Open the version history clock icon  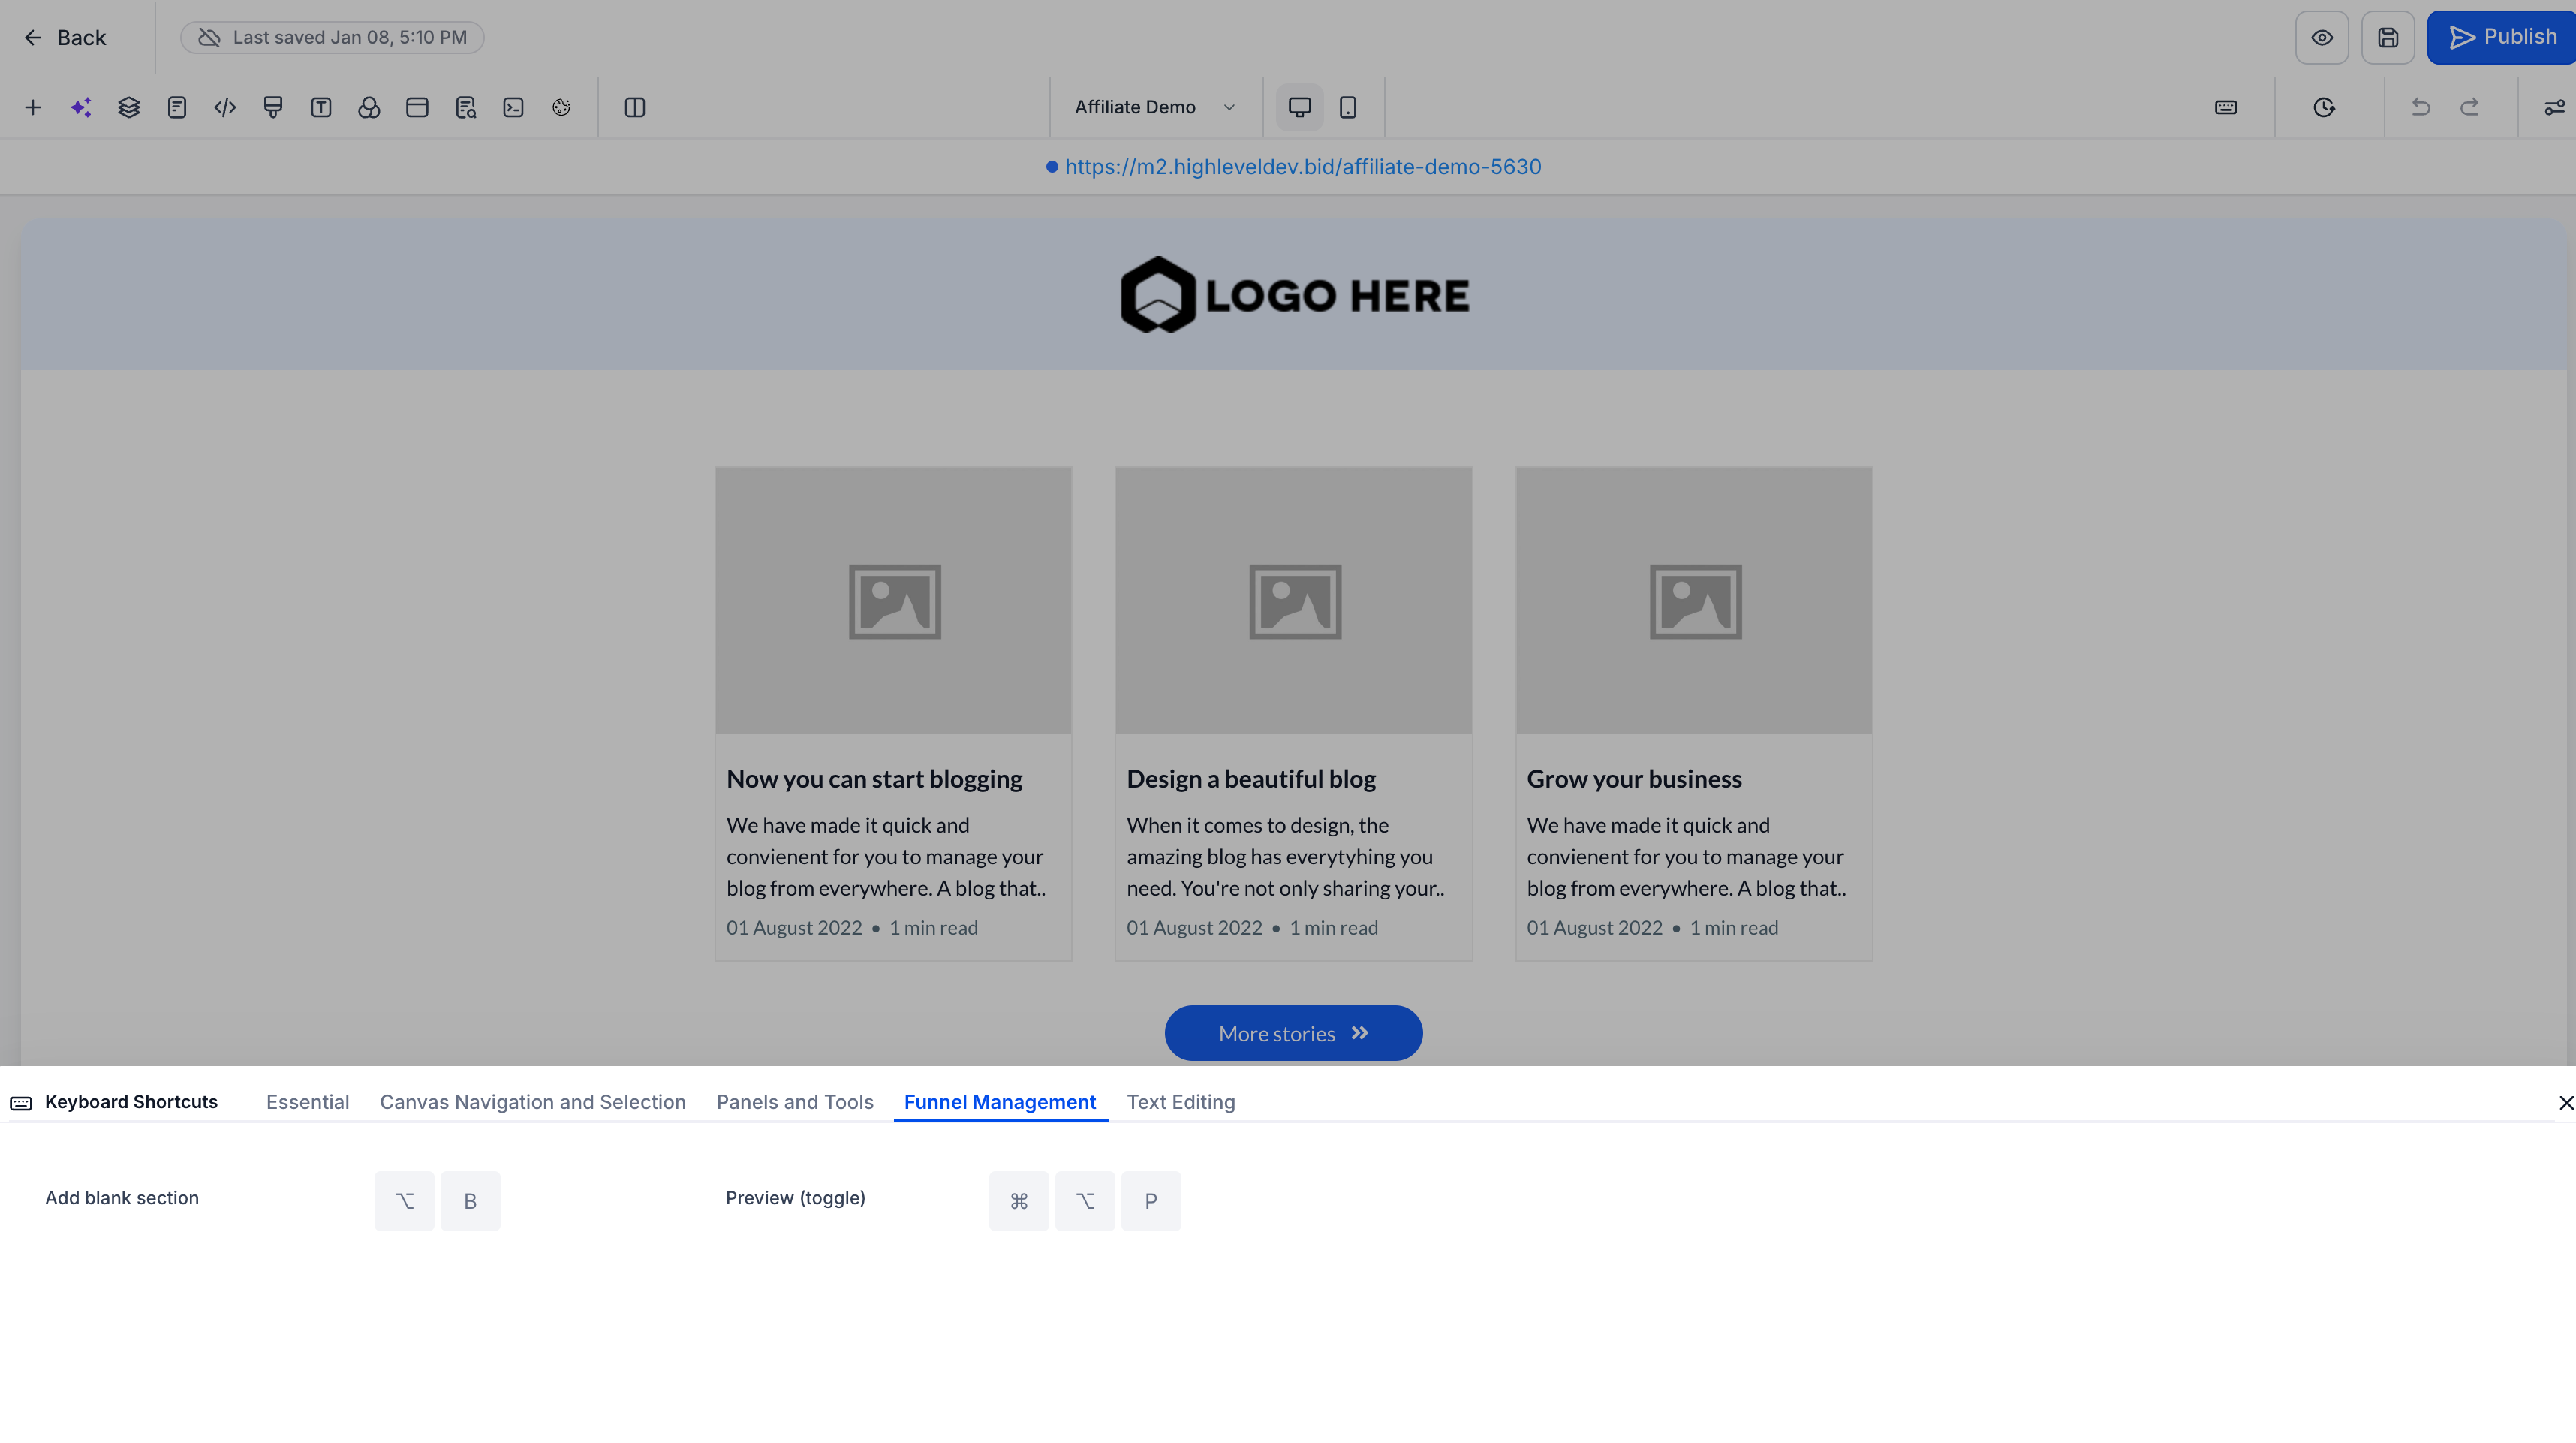[x=2324, y=107]
